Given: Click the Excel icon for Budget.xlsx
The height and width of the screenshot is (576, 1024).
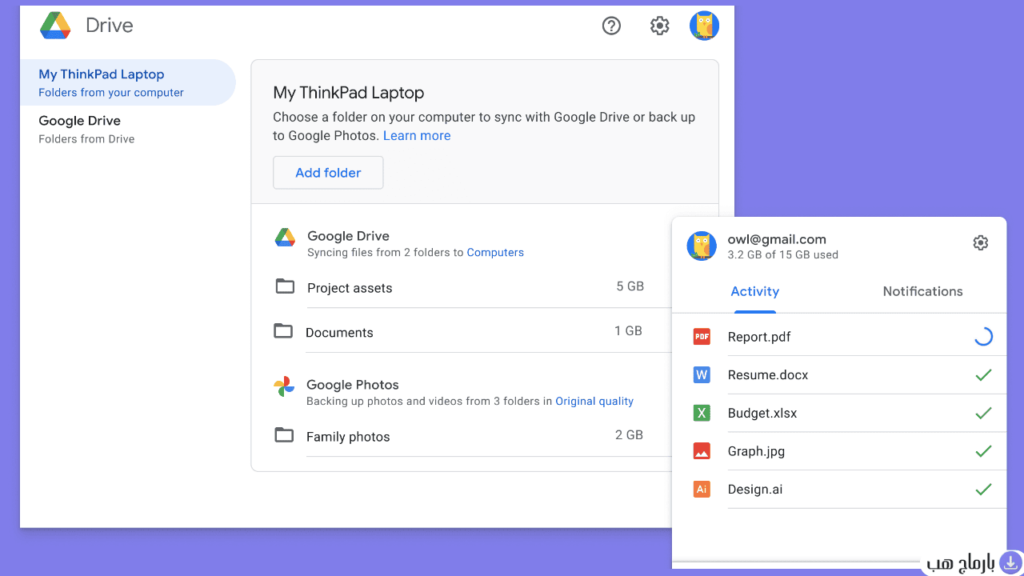Looking at the screenshot, I should coord(701,413).
